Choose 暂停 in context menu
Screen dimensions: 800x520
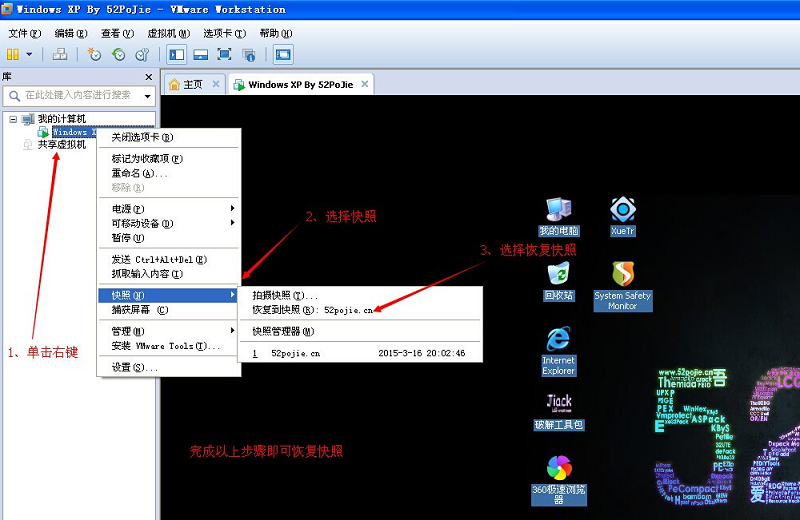[x=168, y=238]
